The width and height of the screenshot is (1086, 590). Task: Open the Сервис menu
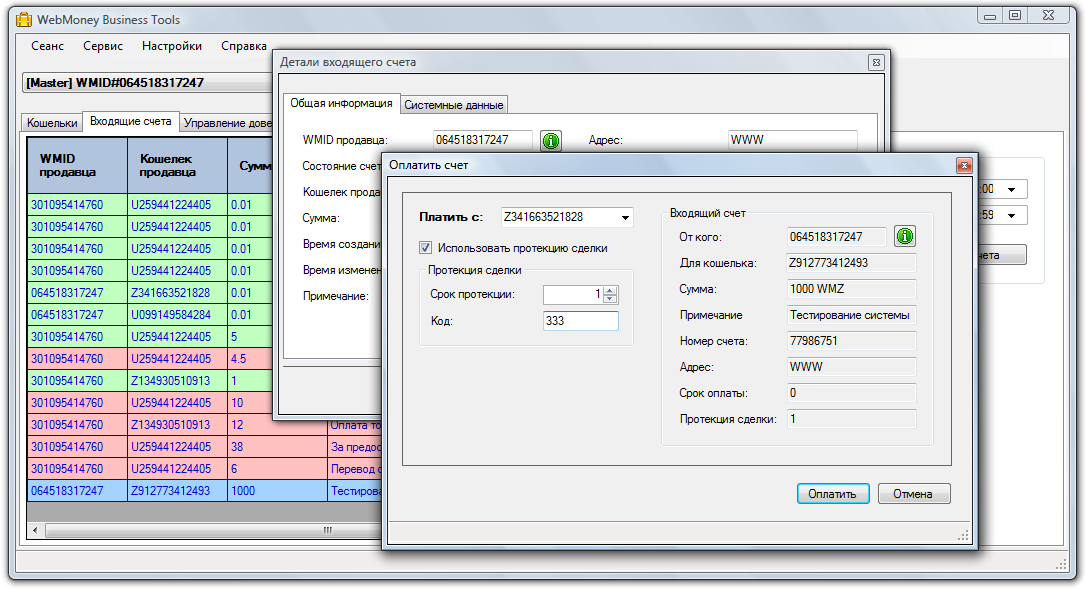(103, 46)
